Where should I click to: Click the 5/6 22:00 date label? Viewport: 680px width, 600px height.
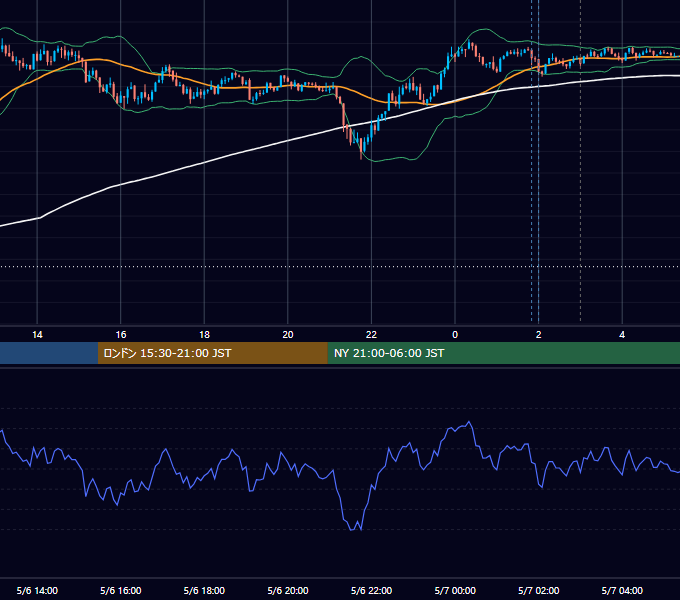[371, 590]
